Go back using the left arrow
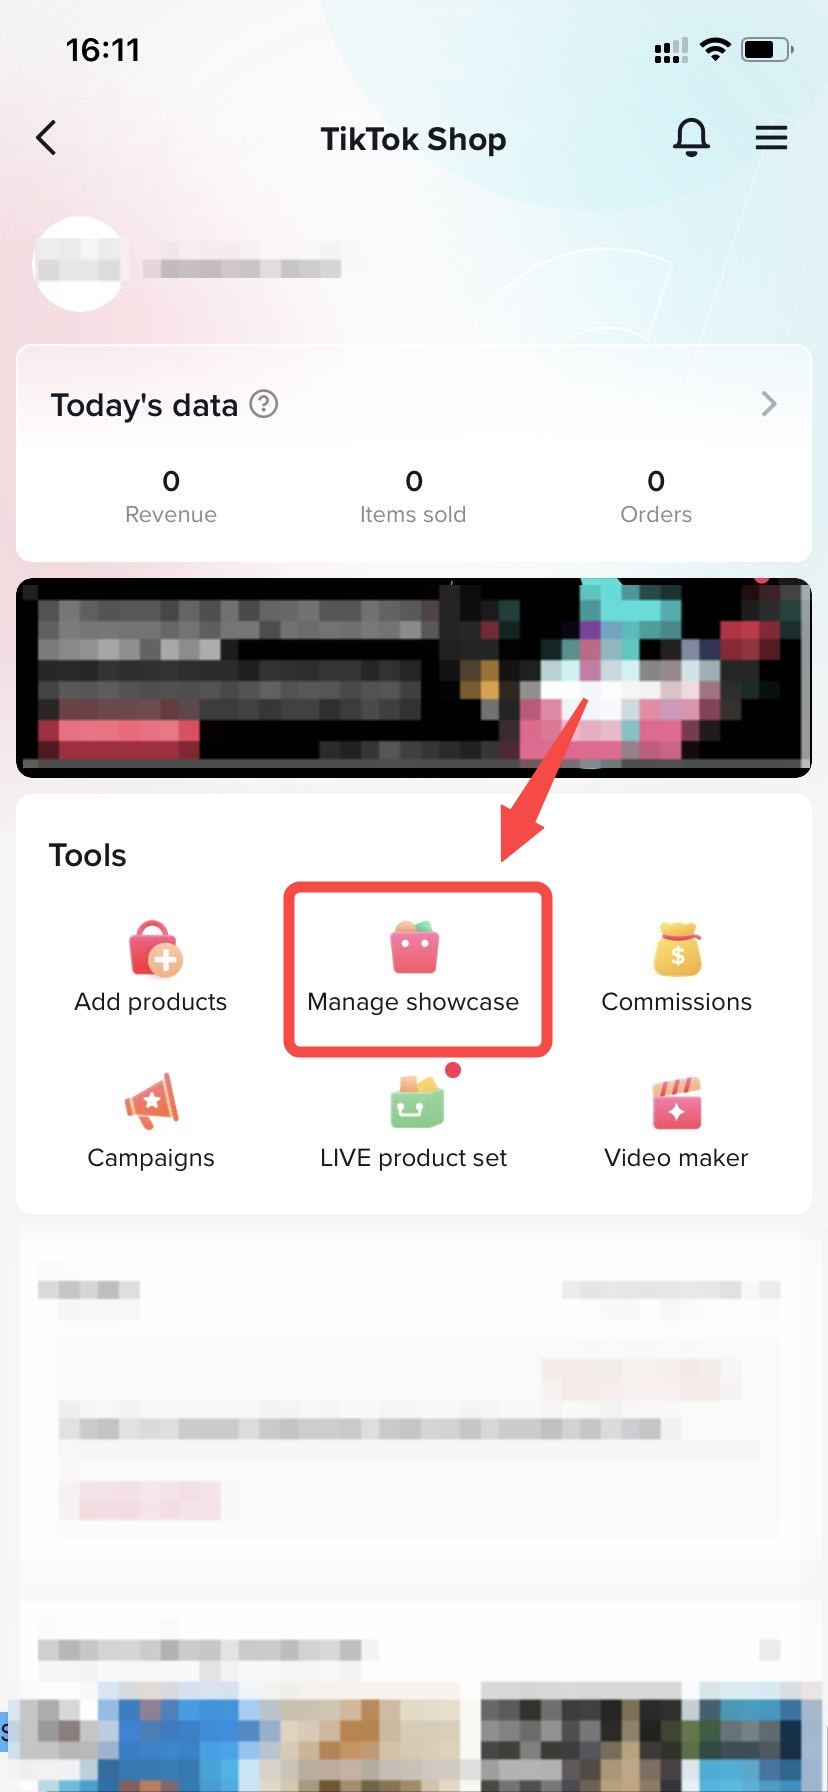828x1792 pixels. pyautogui.click(x=46, y=138)
